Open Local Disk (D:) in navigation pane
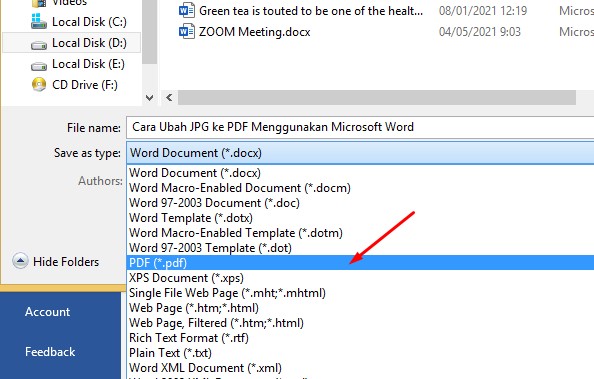The image size is (594, 379). [x=72, y=43]
